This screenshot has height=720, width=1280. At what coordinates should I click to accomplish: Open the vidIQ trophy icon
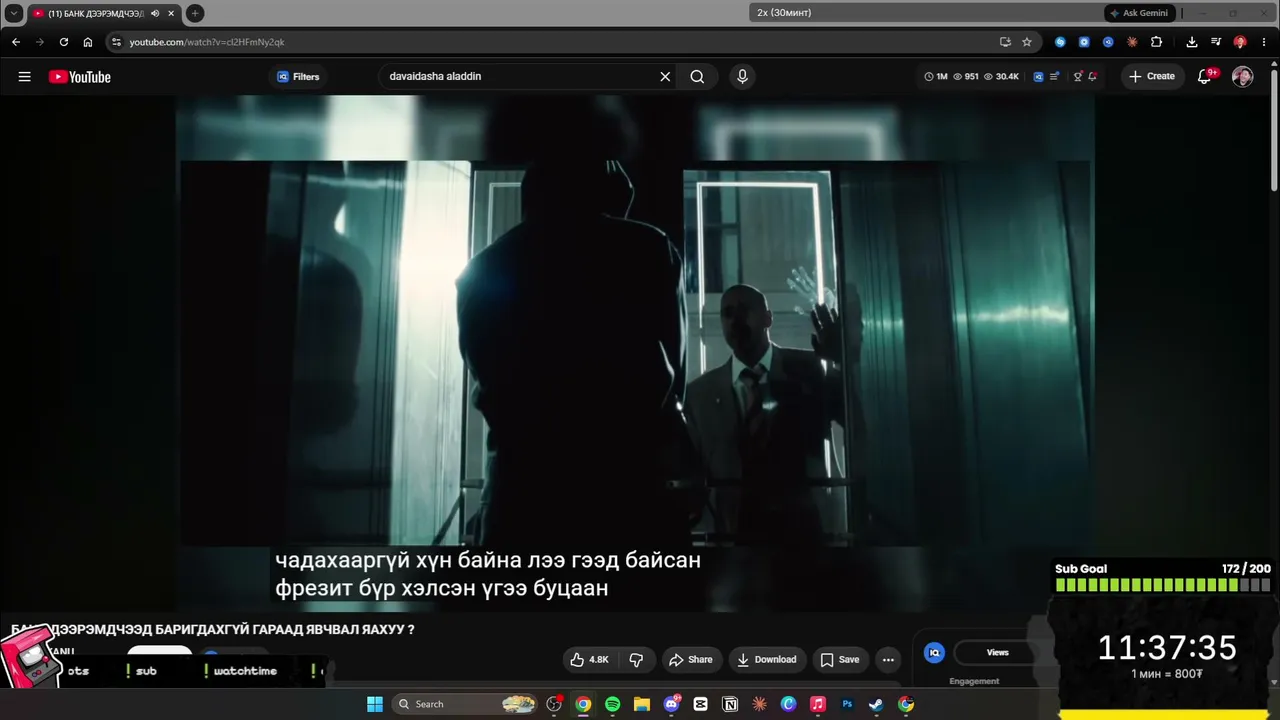pyautogui.click(x=1078, y=77)
